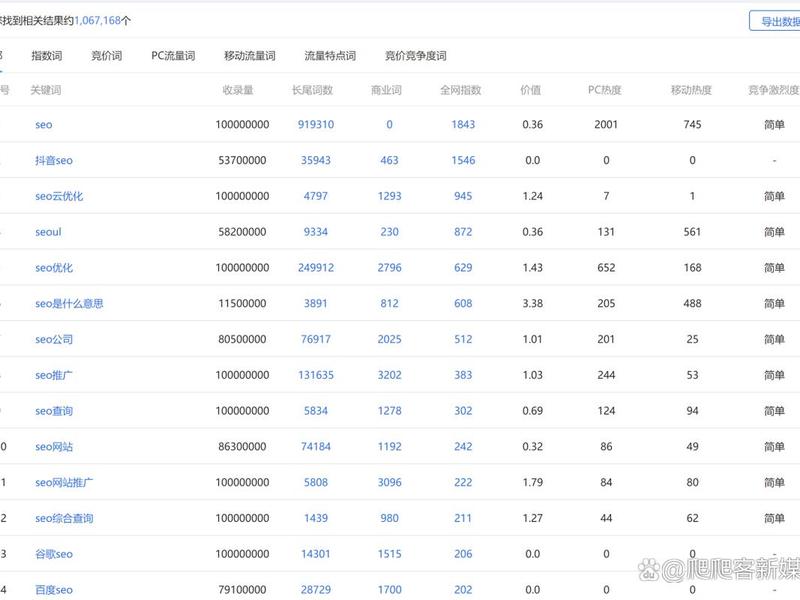Switch to 移动流量词 tab

249,56
